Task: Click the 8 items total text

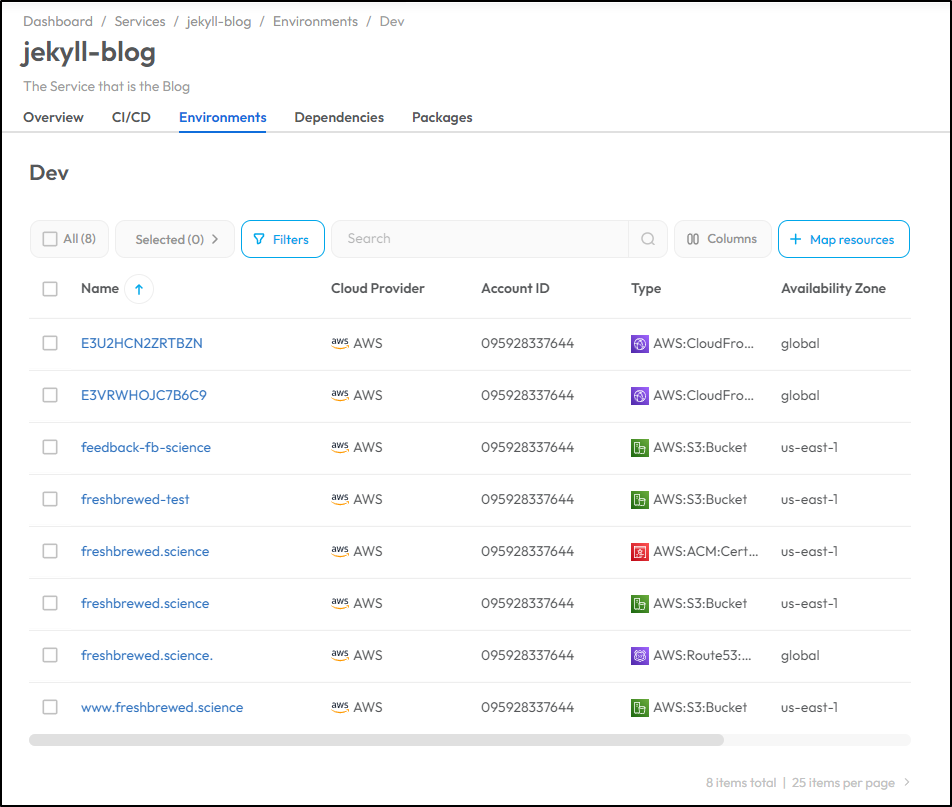Action: pyautogui.click(x=741, y=783)
